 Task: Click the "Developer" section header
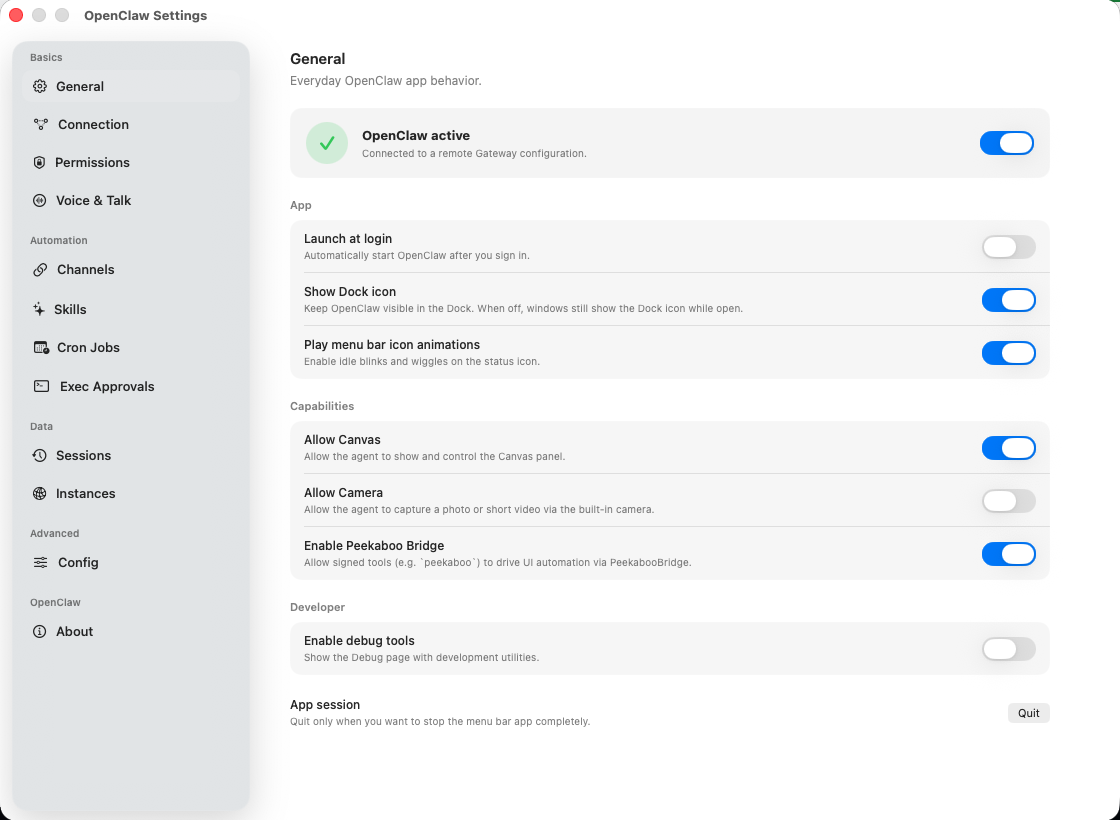317,607
